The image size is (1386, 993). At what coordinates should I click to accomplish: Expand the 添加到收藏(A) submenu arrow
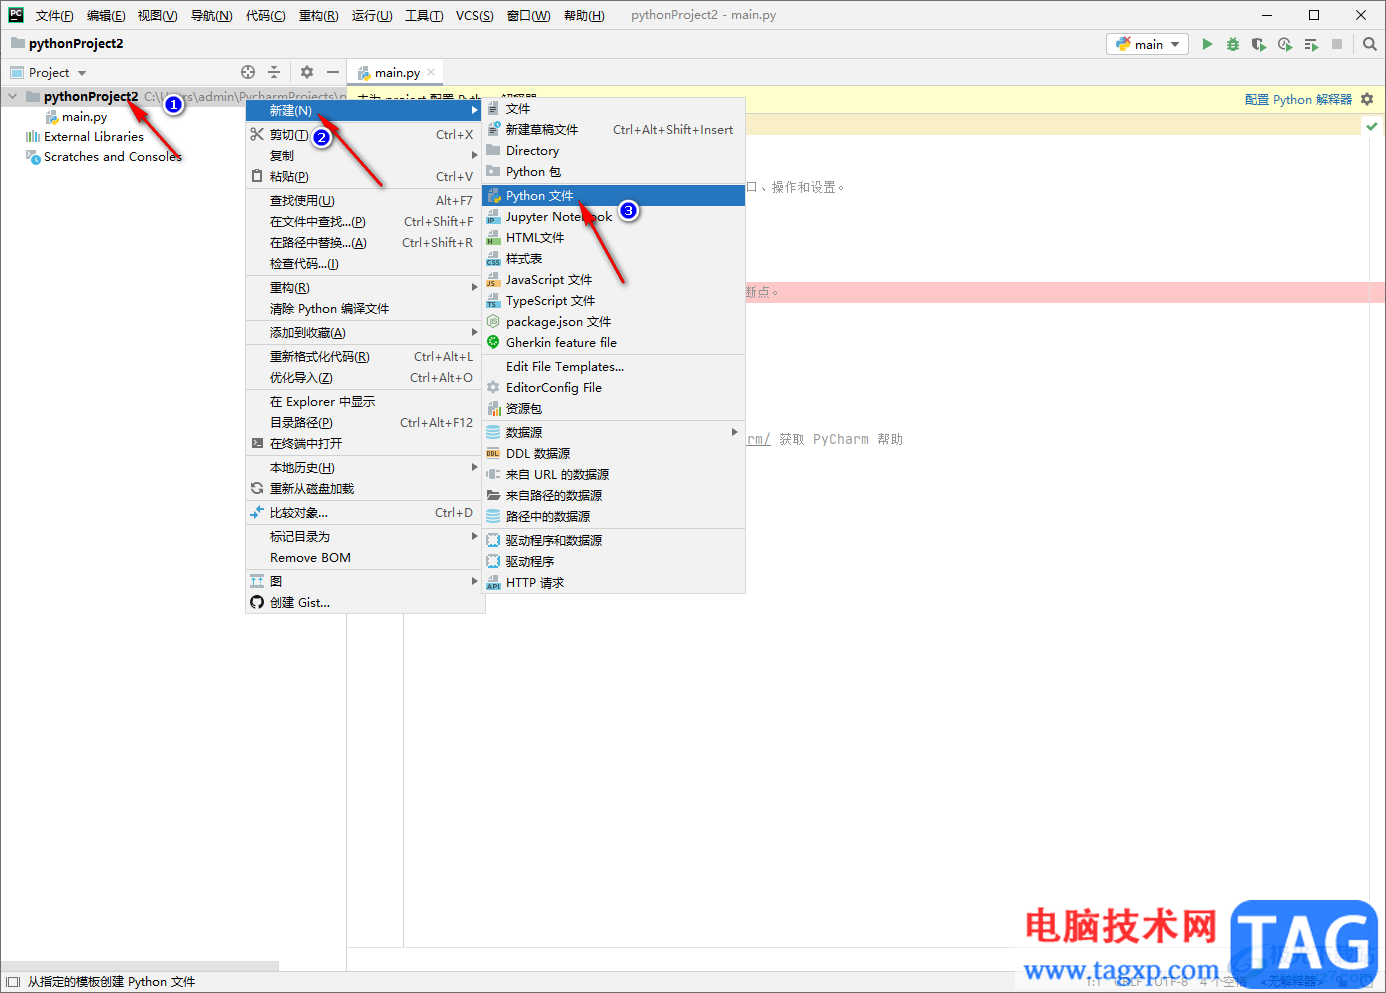(x=474, y=333)
